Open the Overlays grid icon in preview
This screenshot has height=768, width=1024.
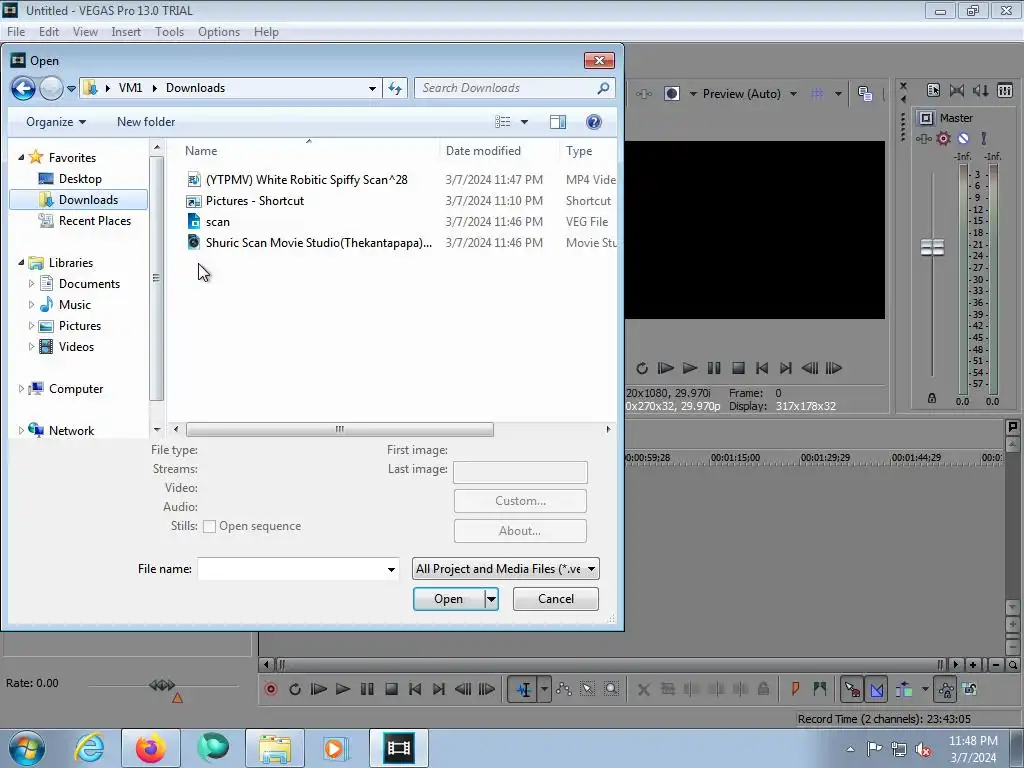817,94
